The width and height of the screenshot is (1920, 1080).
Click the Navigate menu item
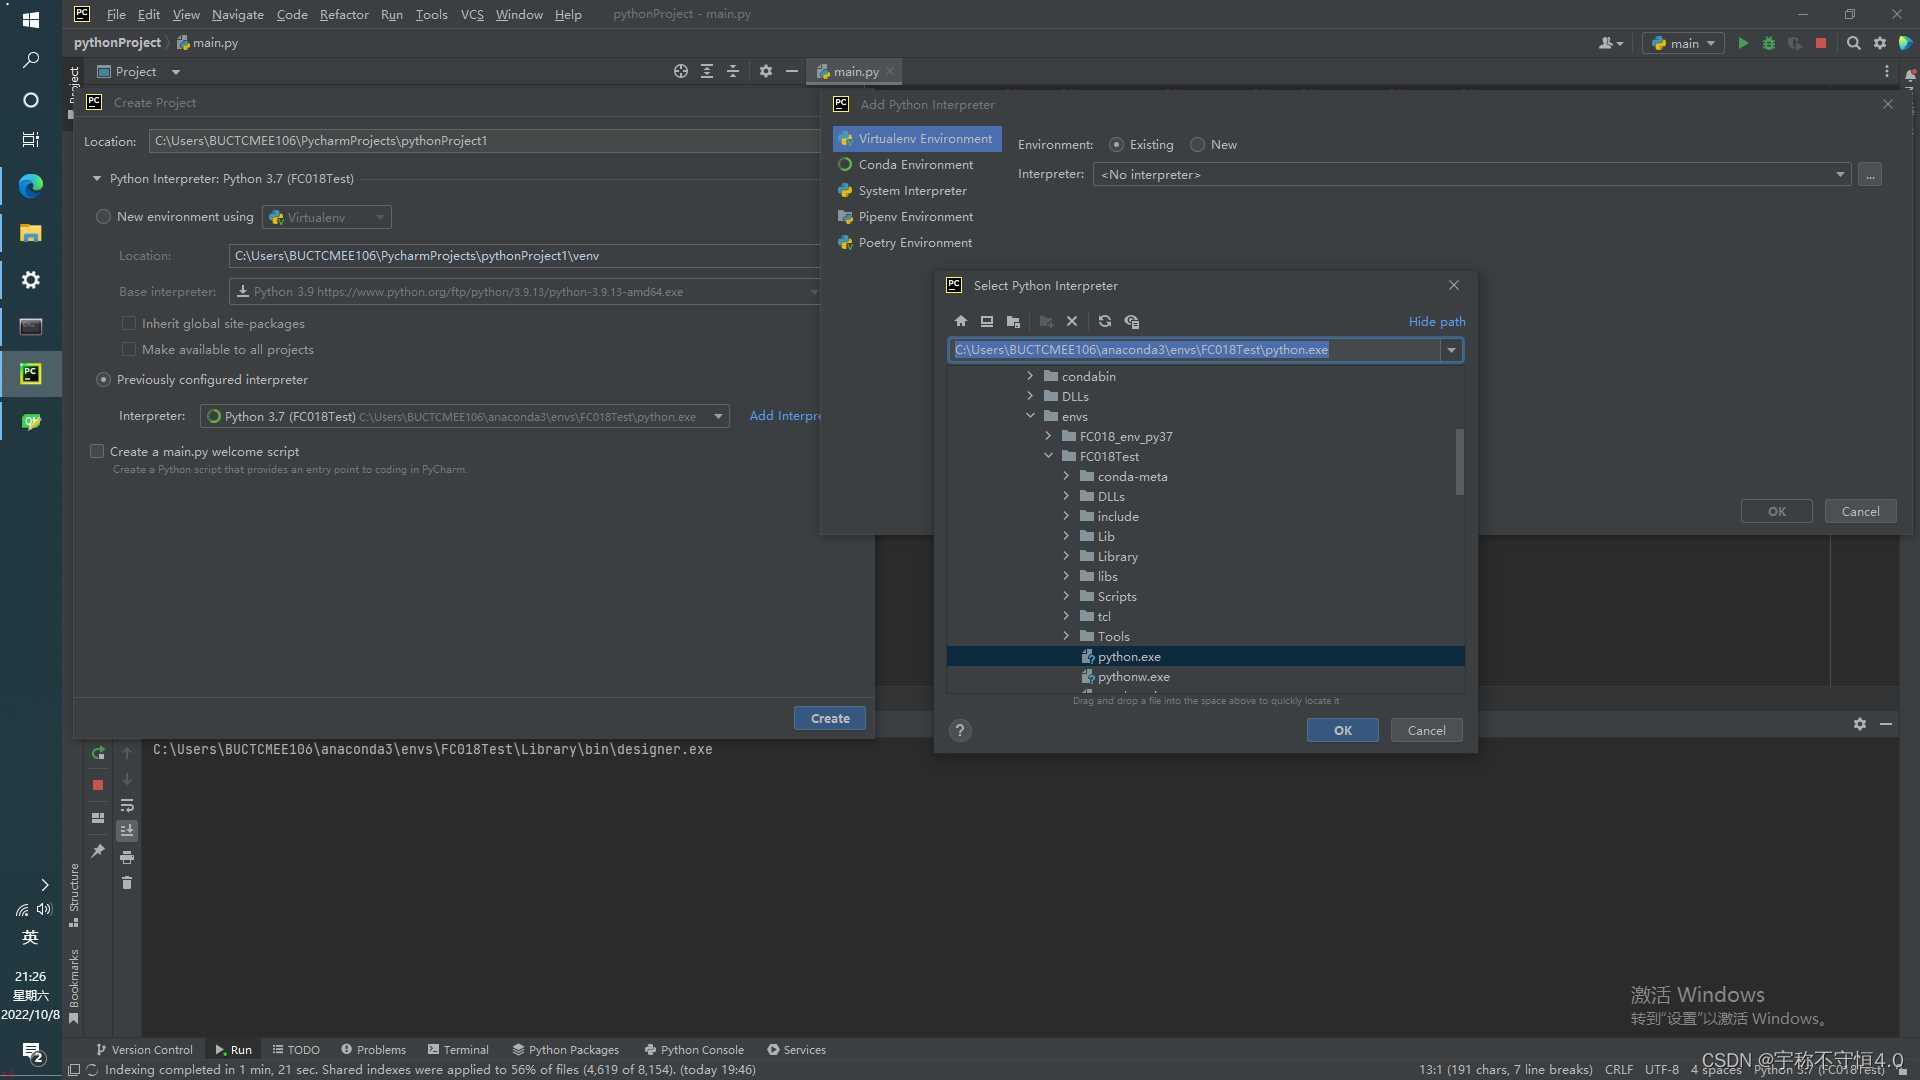(235, 13)
